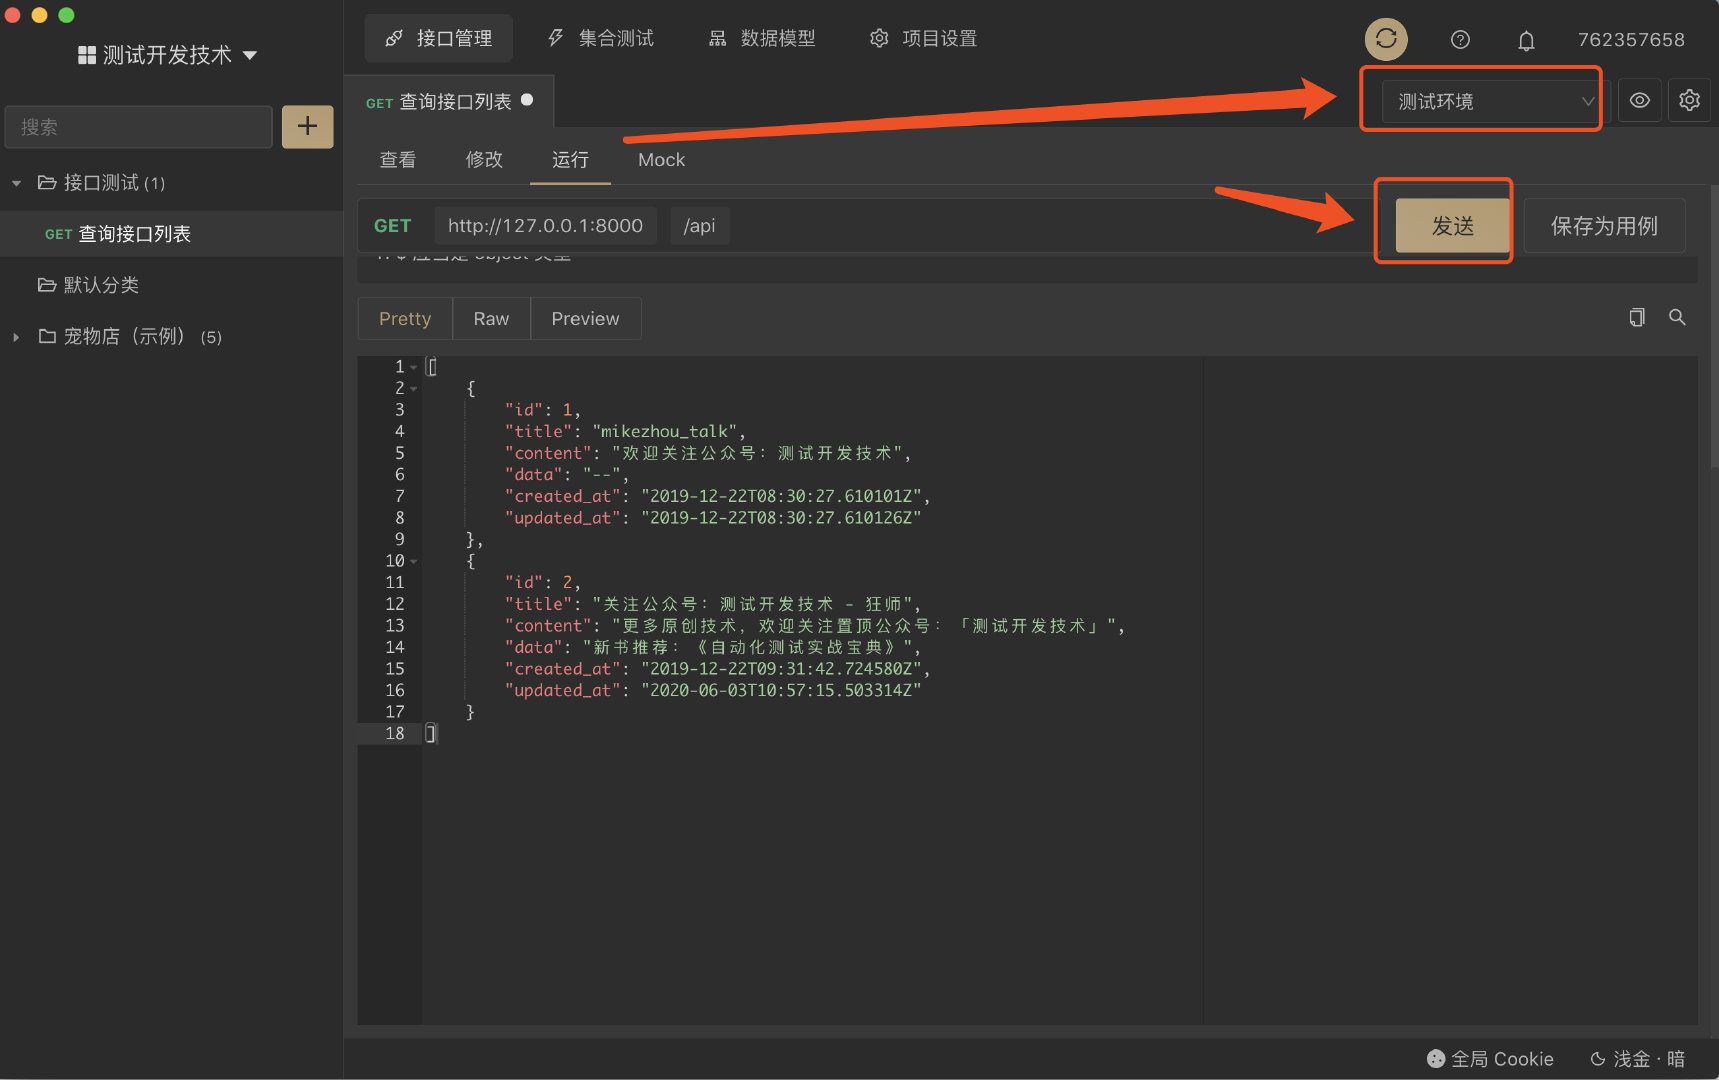Switch to the 查看 sub-tab
Screen dimensions: 1719x1080
397,160
